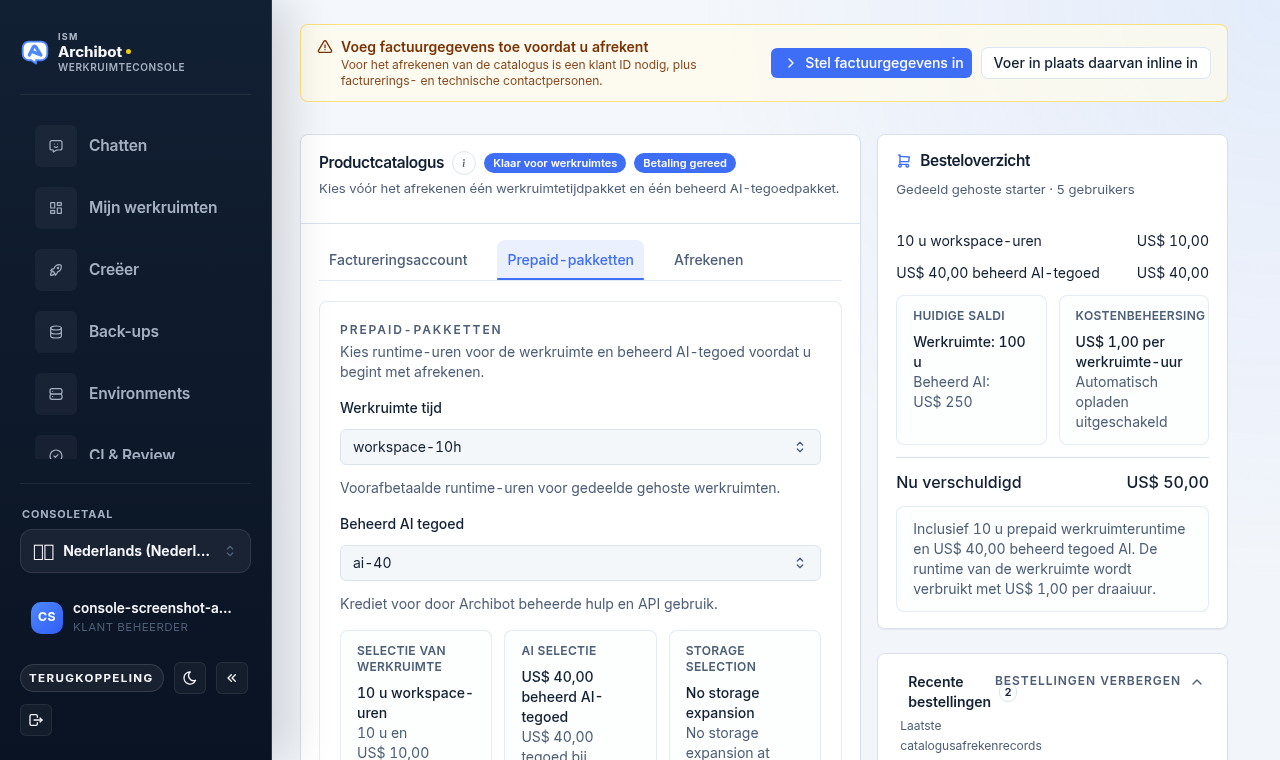Screen dimensions: 1280x760
Task: Click Stel factuurgegevens in button
Action: click(x=871, y=63)
